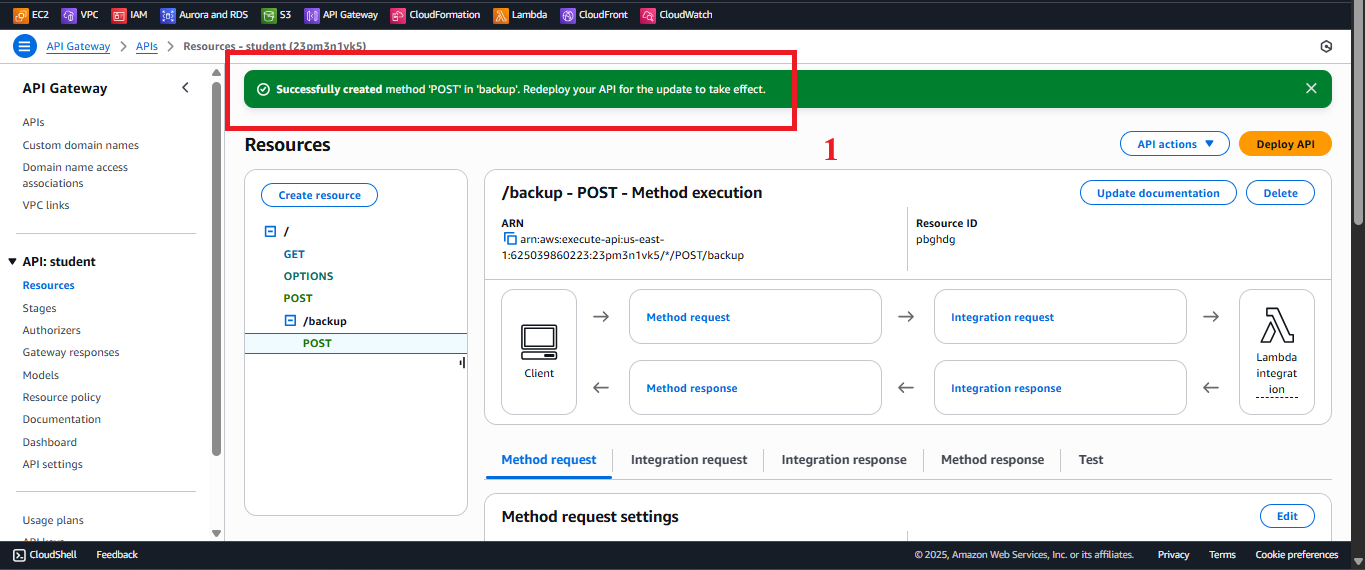
Task: Open API settings in sidebar
Action: click(x=53, y=464)
